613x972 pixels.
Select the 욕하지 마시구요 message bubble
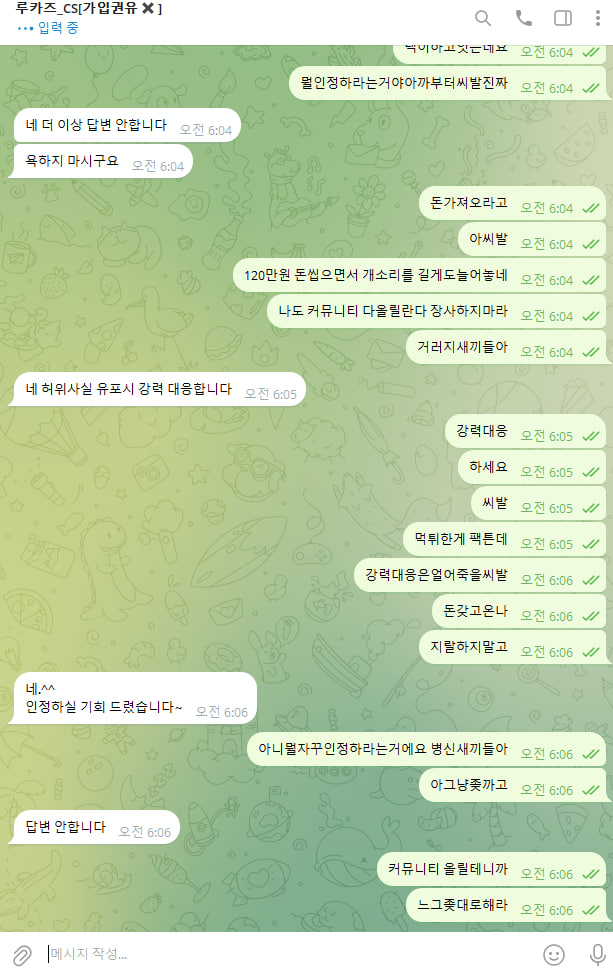pyautogui.click(x=103, y=161)
